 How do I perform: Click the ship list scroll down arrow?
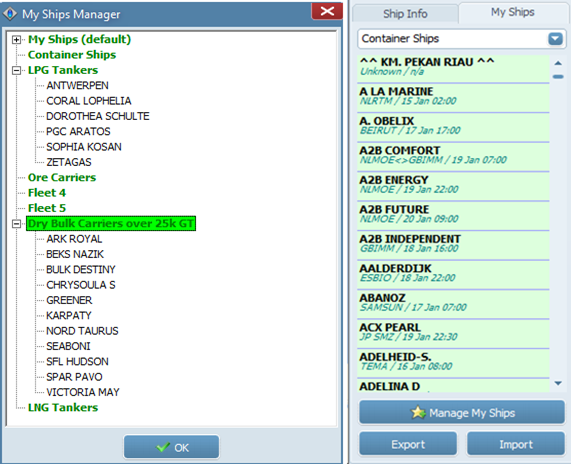tap(558, 383)
